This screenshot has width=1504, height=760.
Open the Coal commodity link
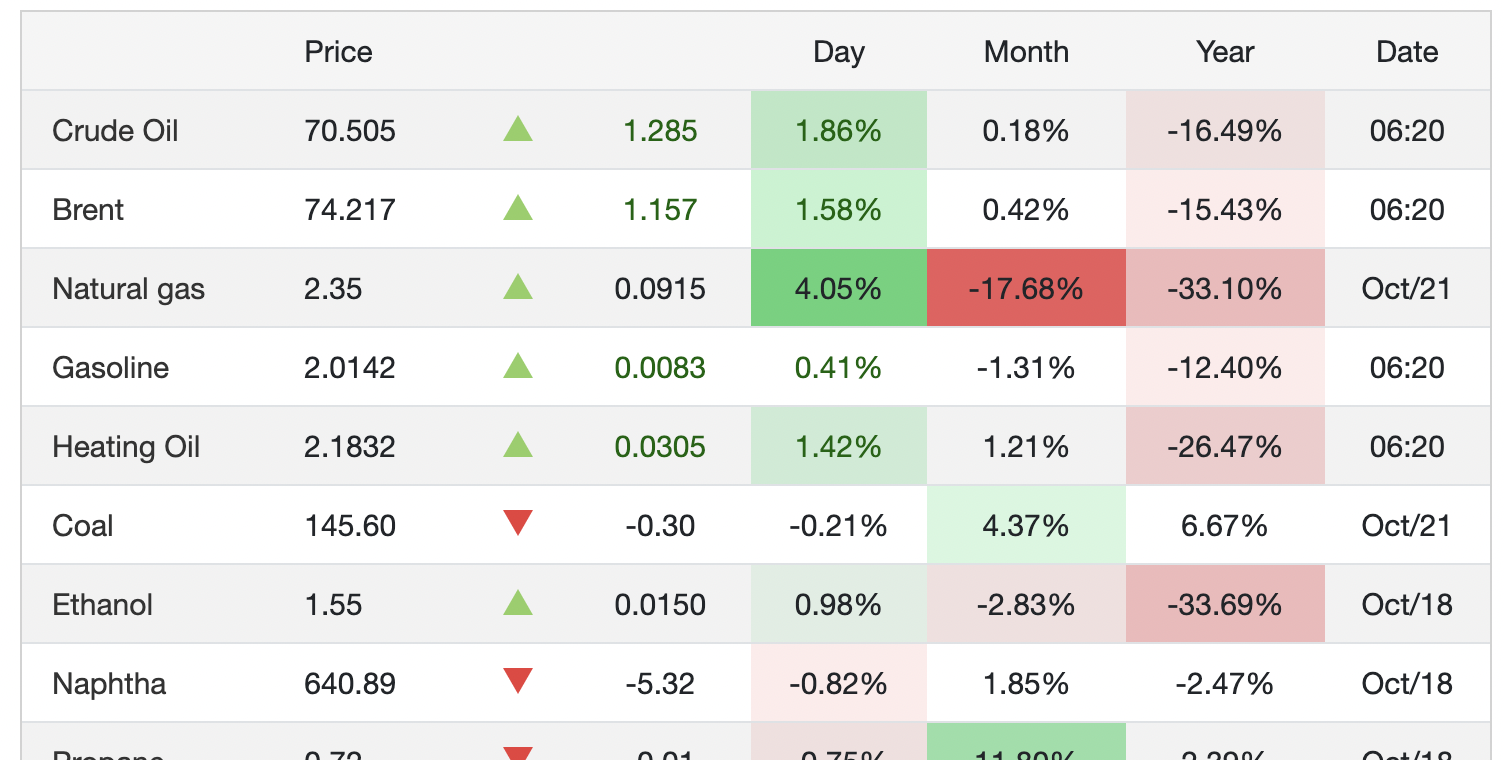pos(83,526)
